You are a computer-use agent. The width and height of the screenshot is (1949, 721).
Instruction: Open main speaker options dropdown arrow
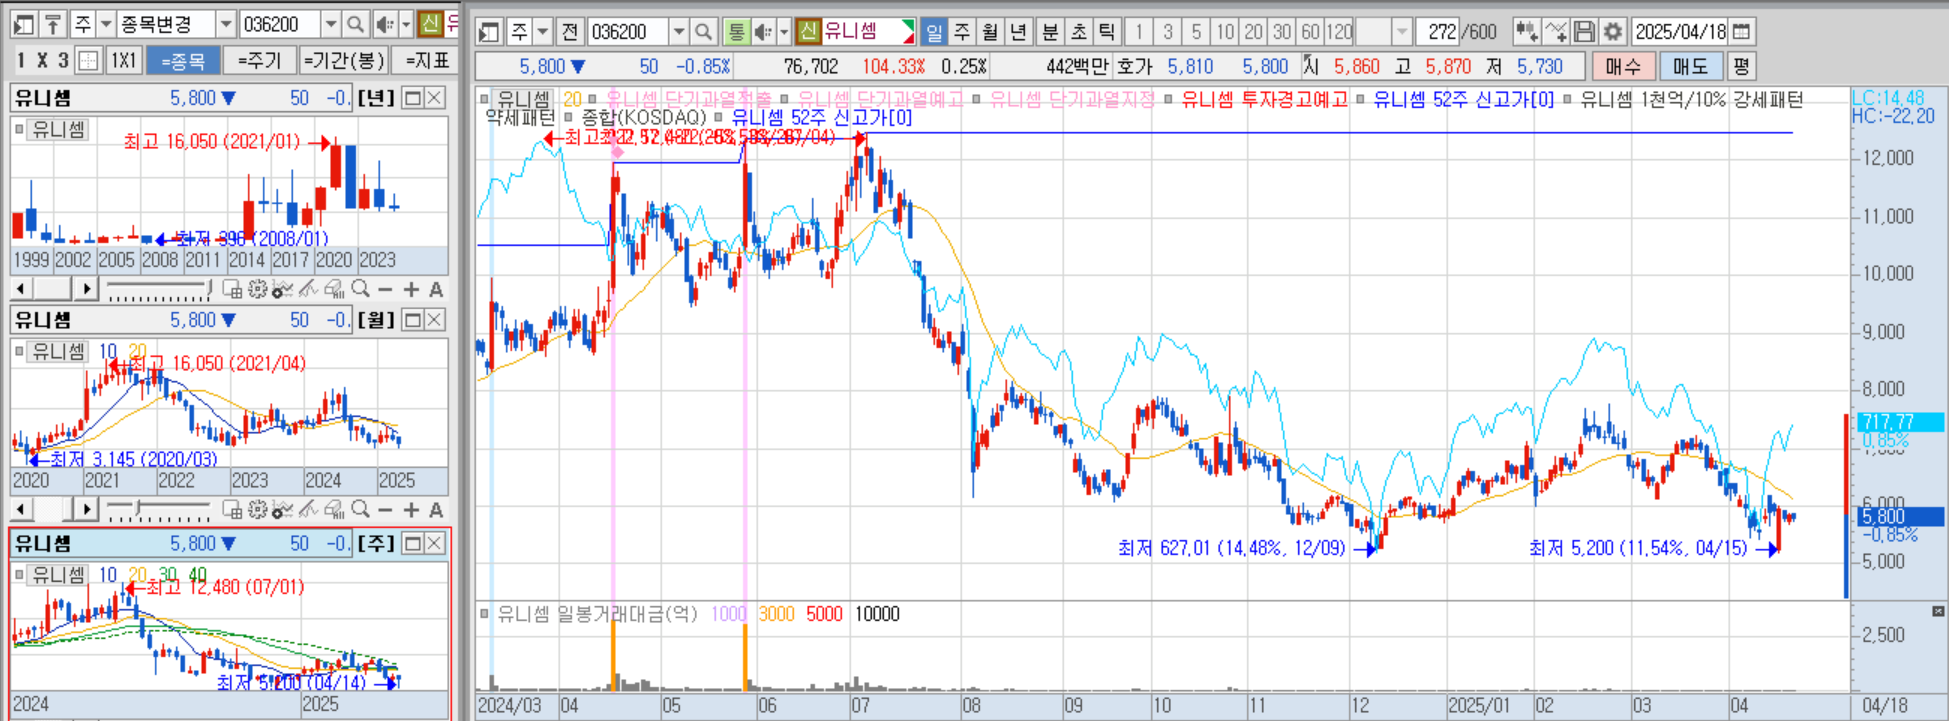(784, 32)
